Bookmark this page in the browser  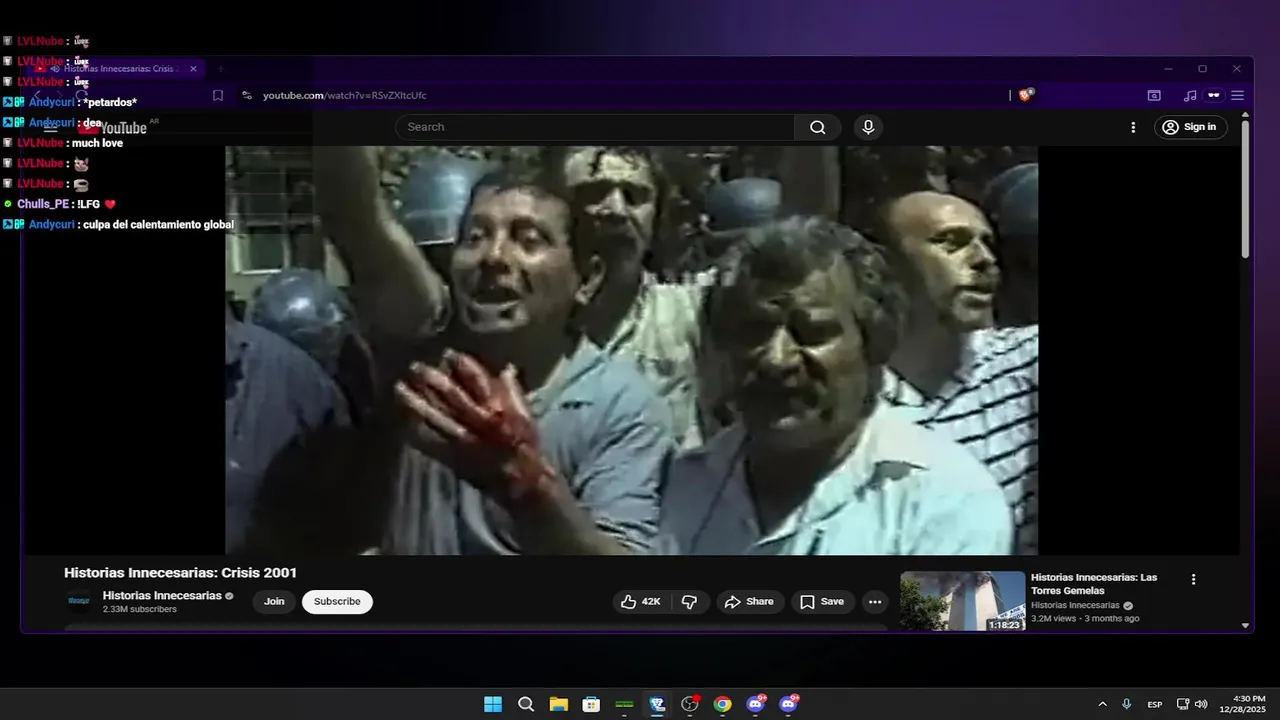point(218,95)
